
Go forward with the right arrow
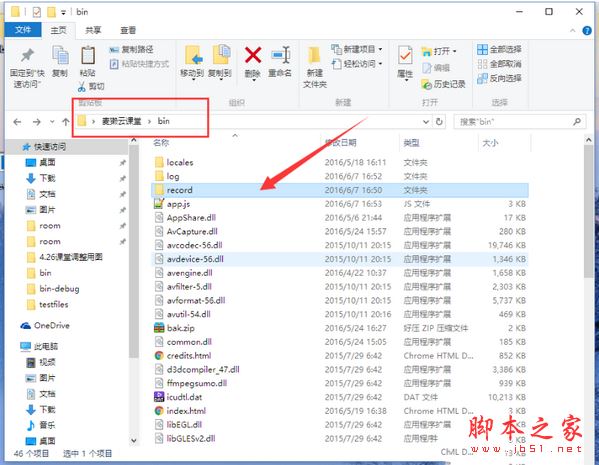[x=37, y=122]
